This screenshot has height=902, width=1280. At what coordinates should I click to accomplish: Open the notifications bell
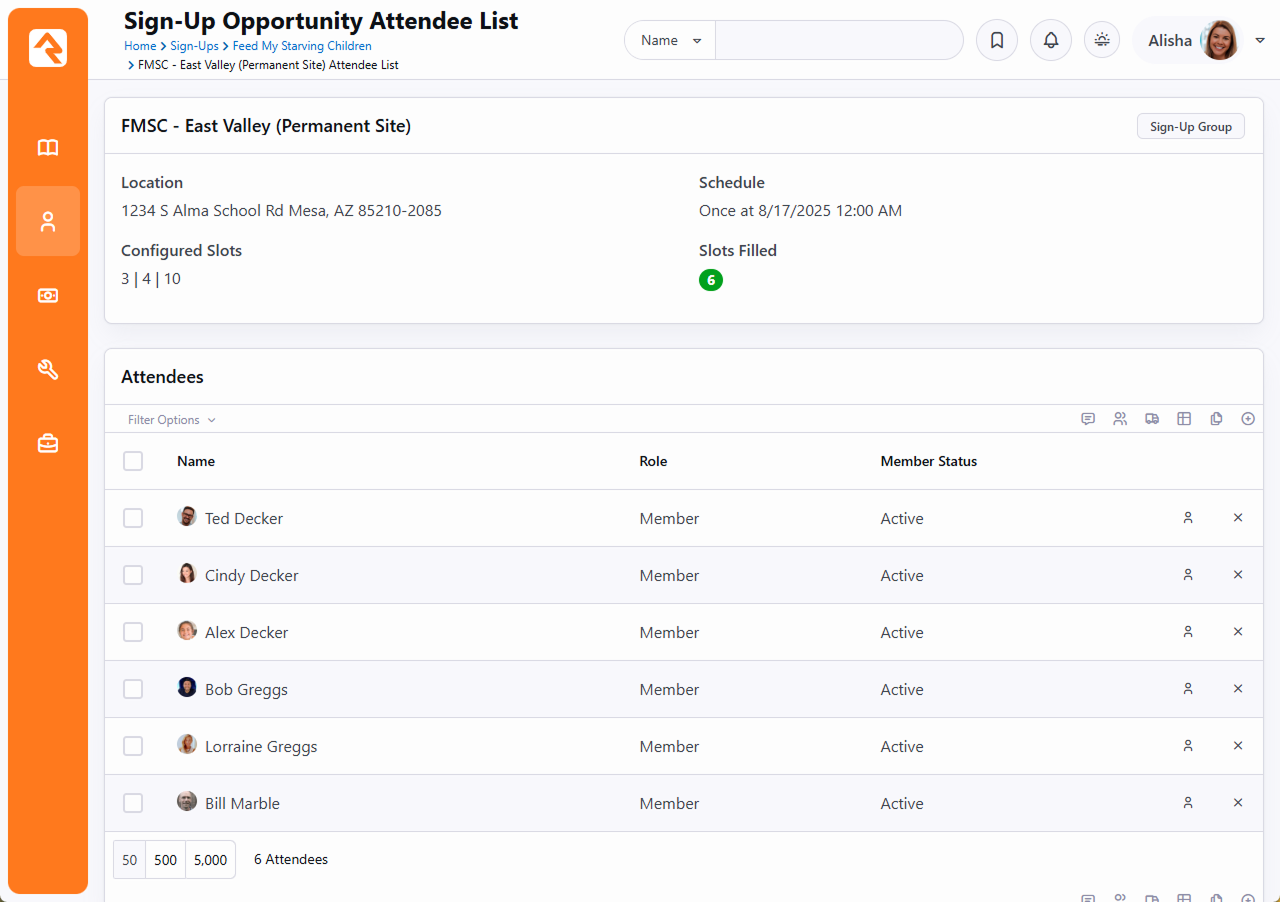coord(1050,40)
